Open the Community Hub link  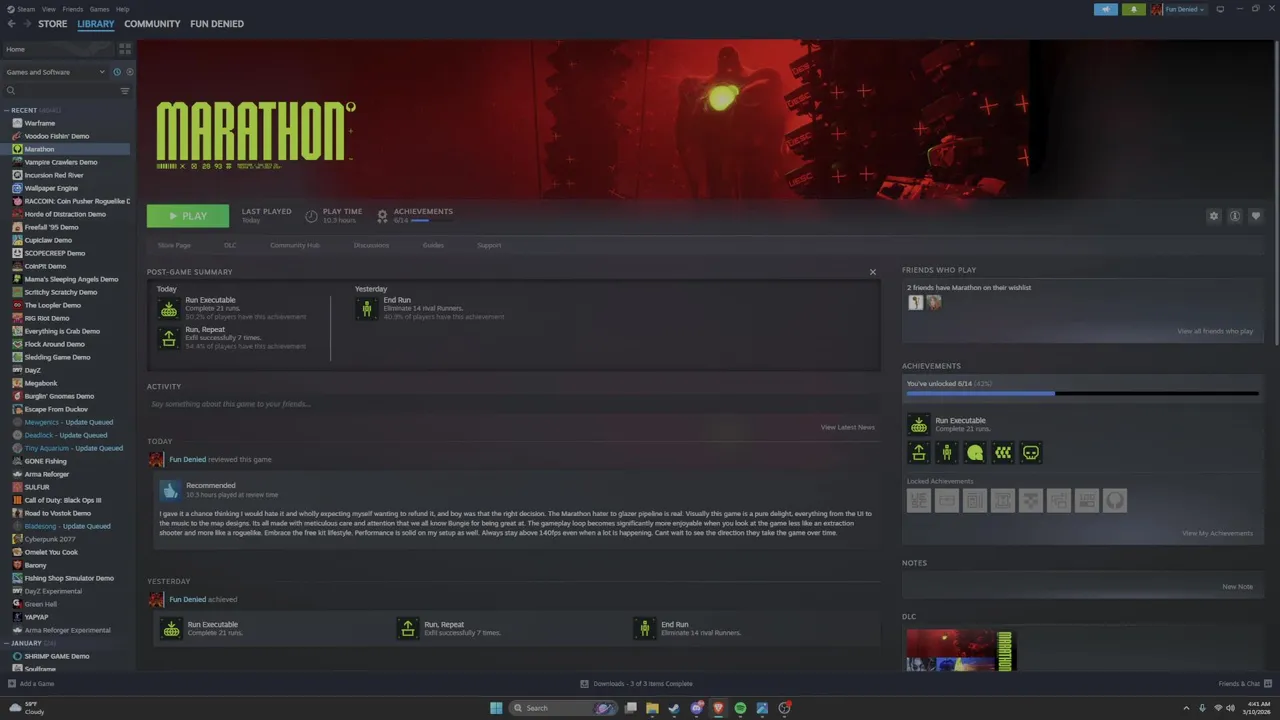click(x=294, y=245)
